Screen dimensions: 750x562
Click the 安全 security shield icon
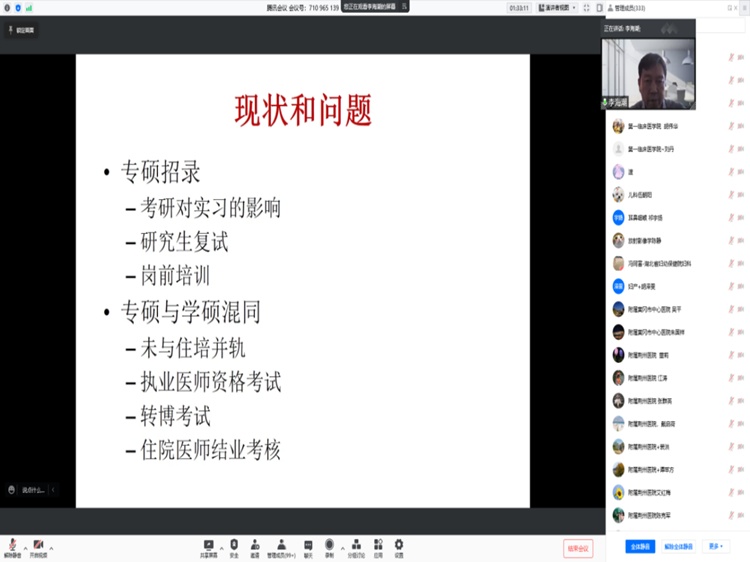click(x=234, y=544)
